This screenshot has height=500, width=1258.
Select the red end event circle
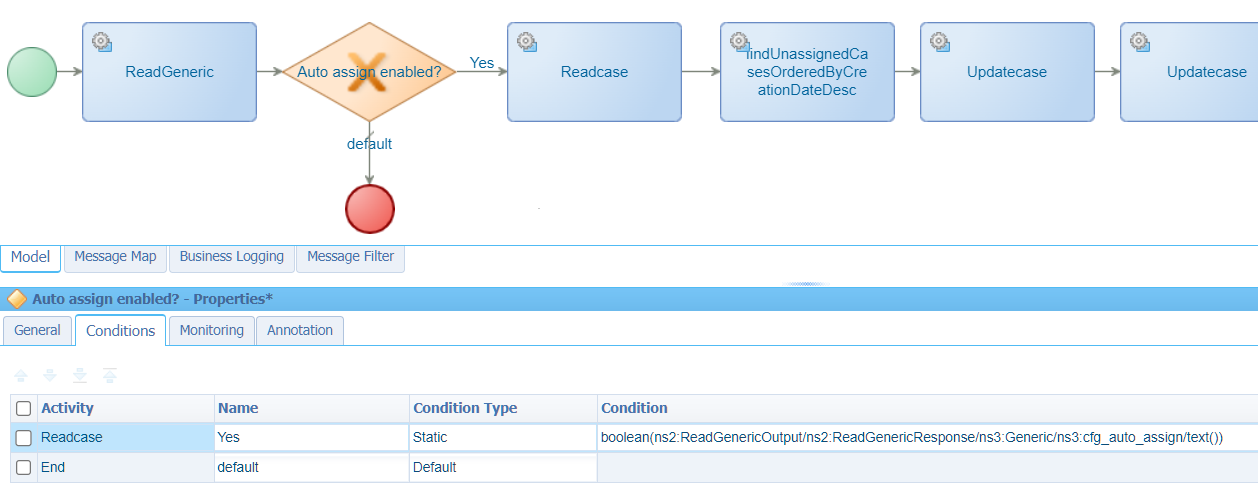pos(370,209)
